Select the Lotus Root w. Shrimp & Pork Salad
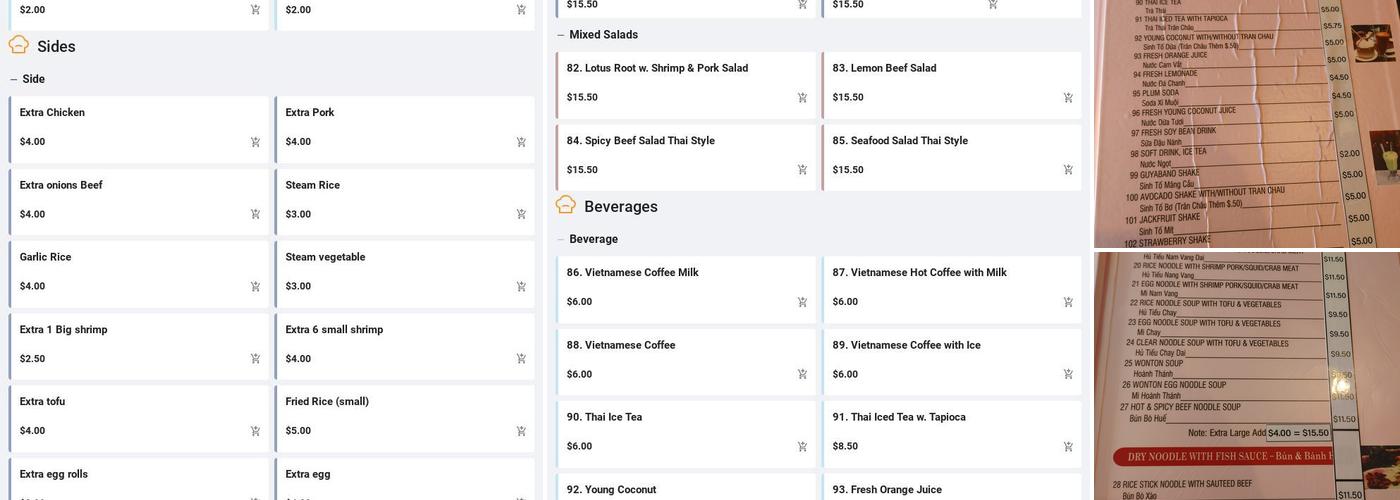This screenshot has height=500, width=1400. pos(657,68)
